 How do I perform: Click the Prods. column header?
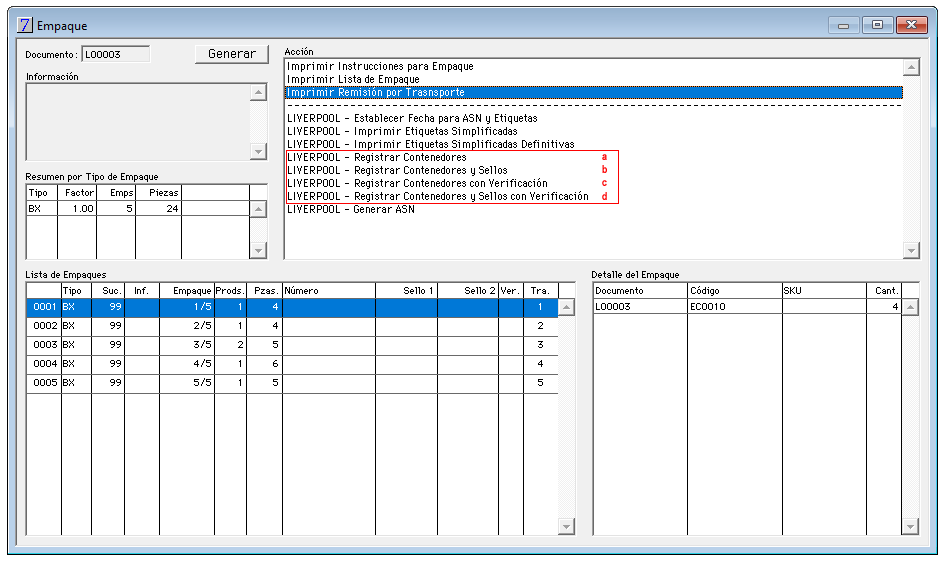[230, 290]
